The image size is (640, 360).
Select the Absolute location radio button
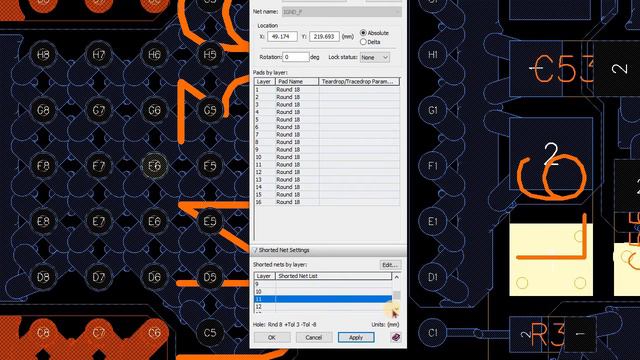[x=363, y=33]
